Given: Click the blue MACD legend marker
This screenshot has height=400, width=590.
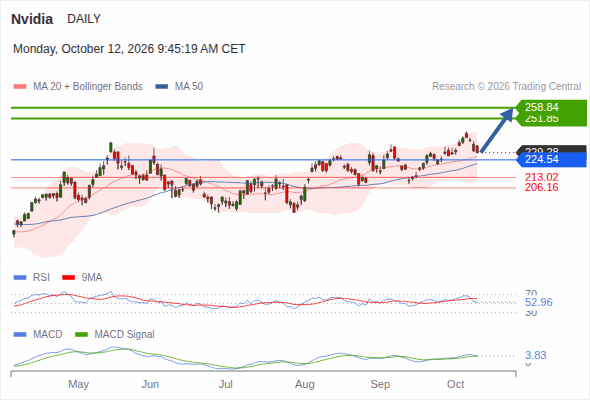Looking at the screenshot, I should click(20, 335).
